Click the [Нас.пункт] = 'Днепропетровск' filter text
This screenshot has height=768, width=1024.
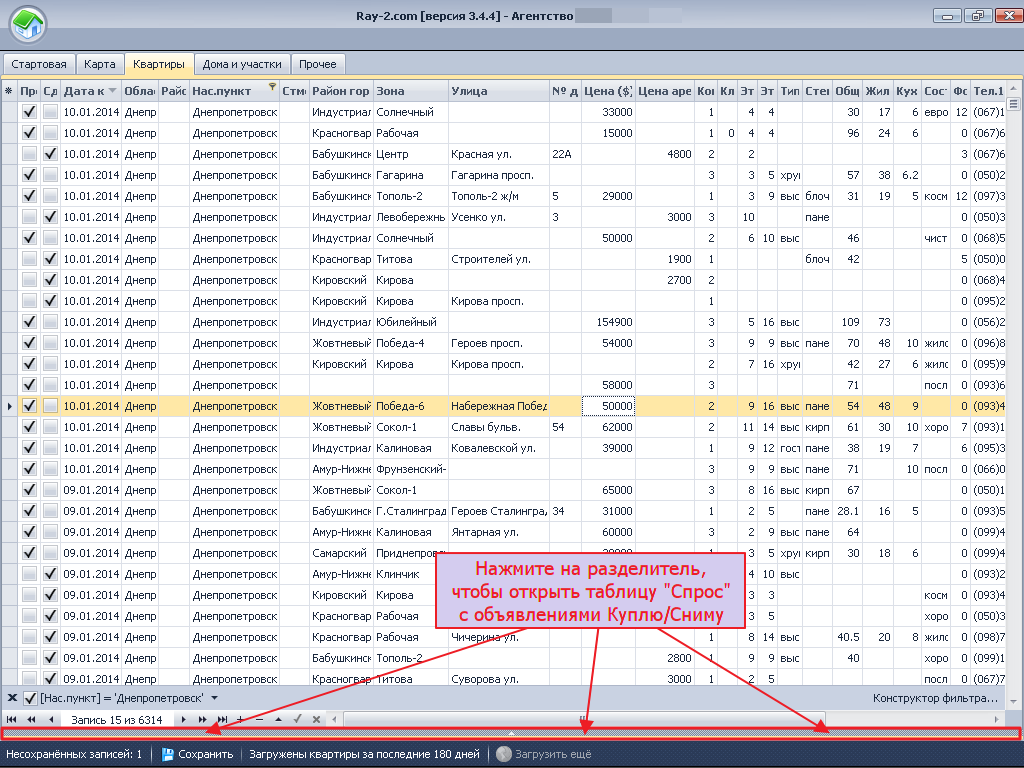pos(121,698)
